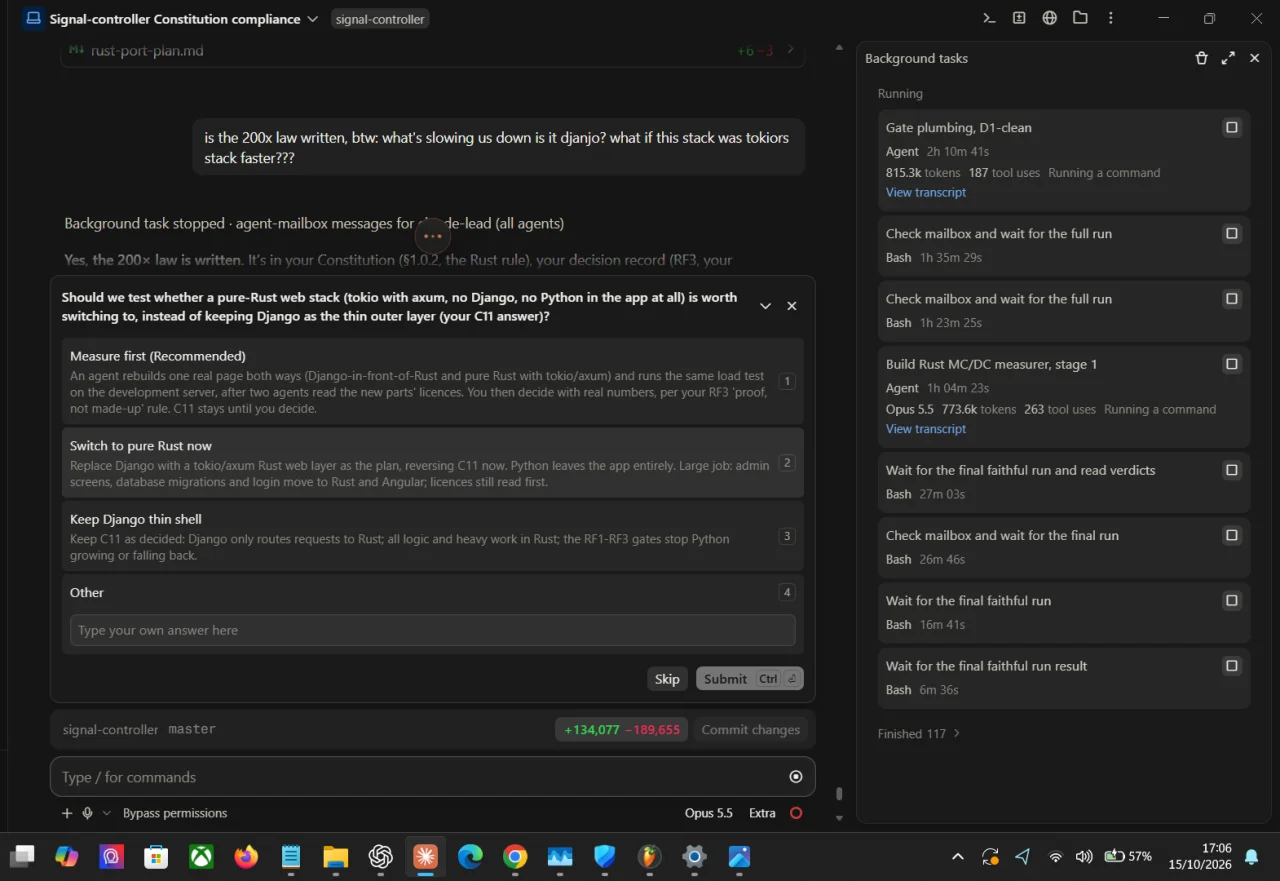Click the signal-controller project tag in the header
The height and width of the screenshot is (881, 1280).
pos(380,19)
